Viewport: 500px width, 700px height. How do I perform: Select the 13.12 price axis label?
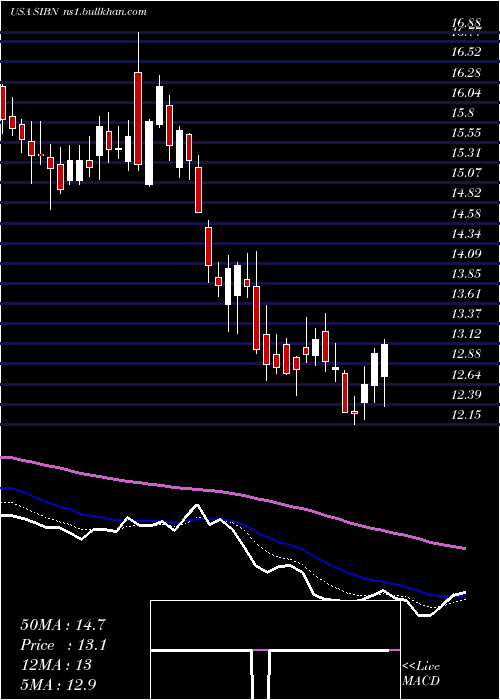click(x=466, y=334)
